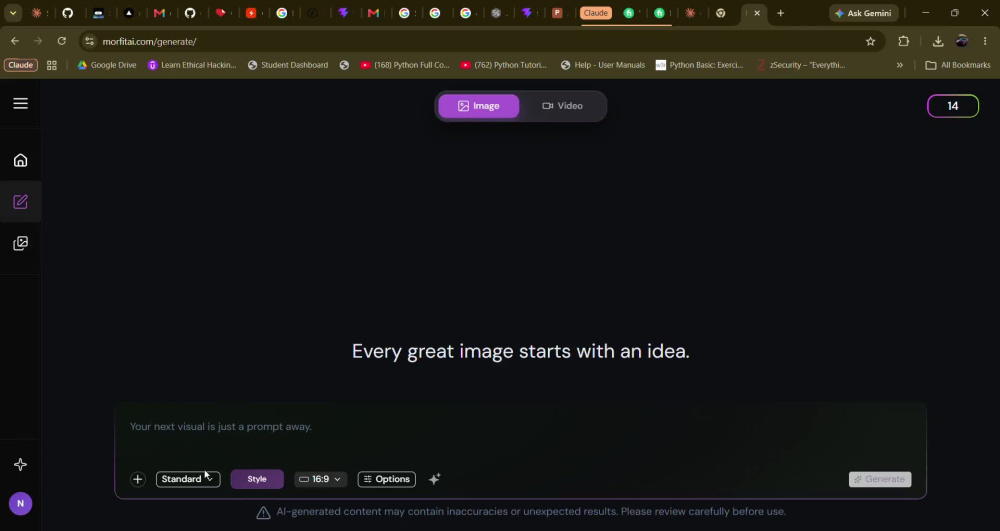
Task: Open the Style selector
Action: (257, 479)
